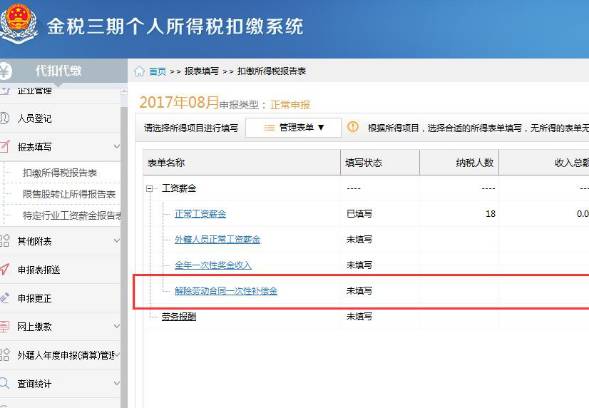
Task: Expand the 网上缴款 menu chevron
Action: click(x=117, y=326)
